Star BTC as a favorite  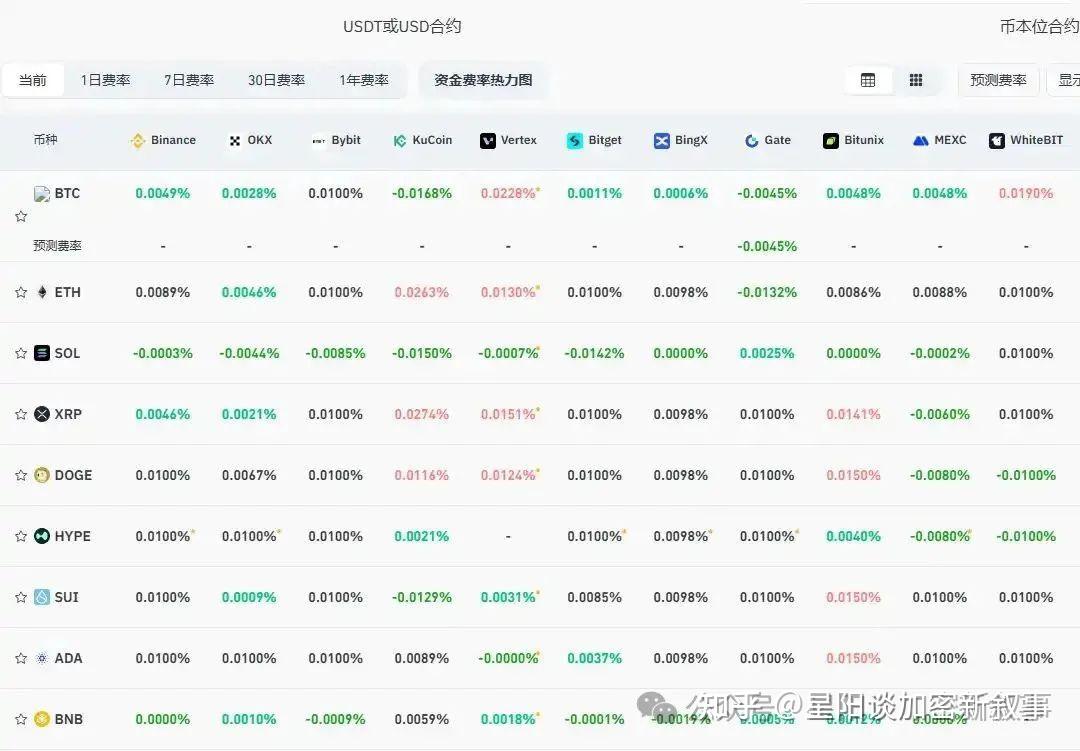(x=20, y=214)
